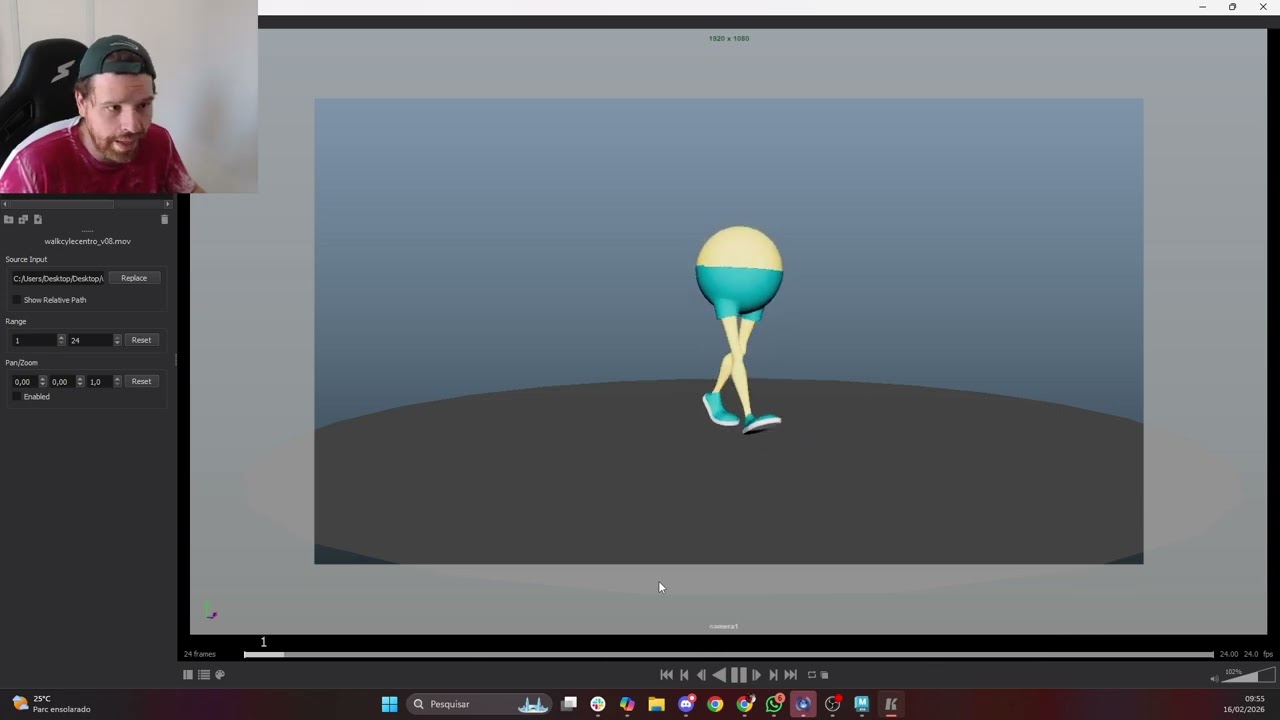Open OBS Studio from the taskbar
Screen dimensions: 1280x720
pyautogui.click(x=832, y=704)
